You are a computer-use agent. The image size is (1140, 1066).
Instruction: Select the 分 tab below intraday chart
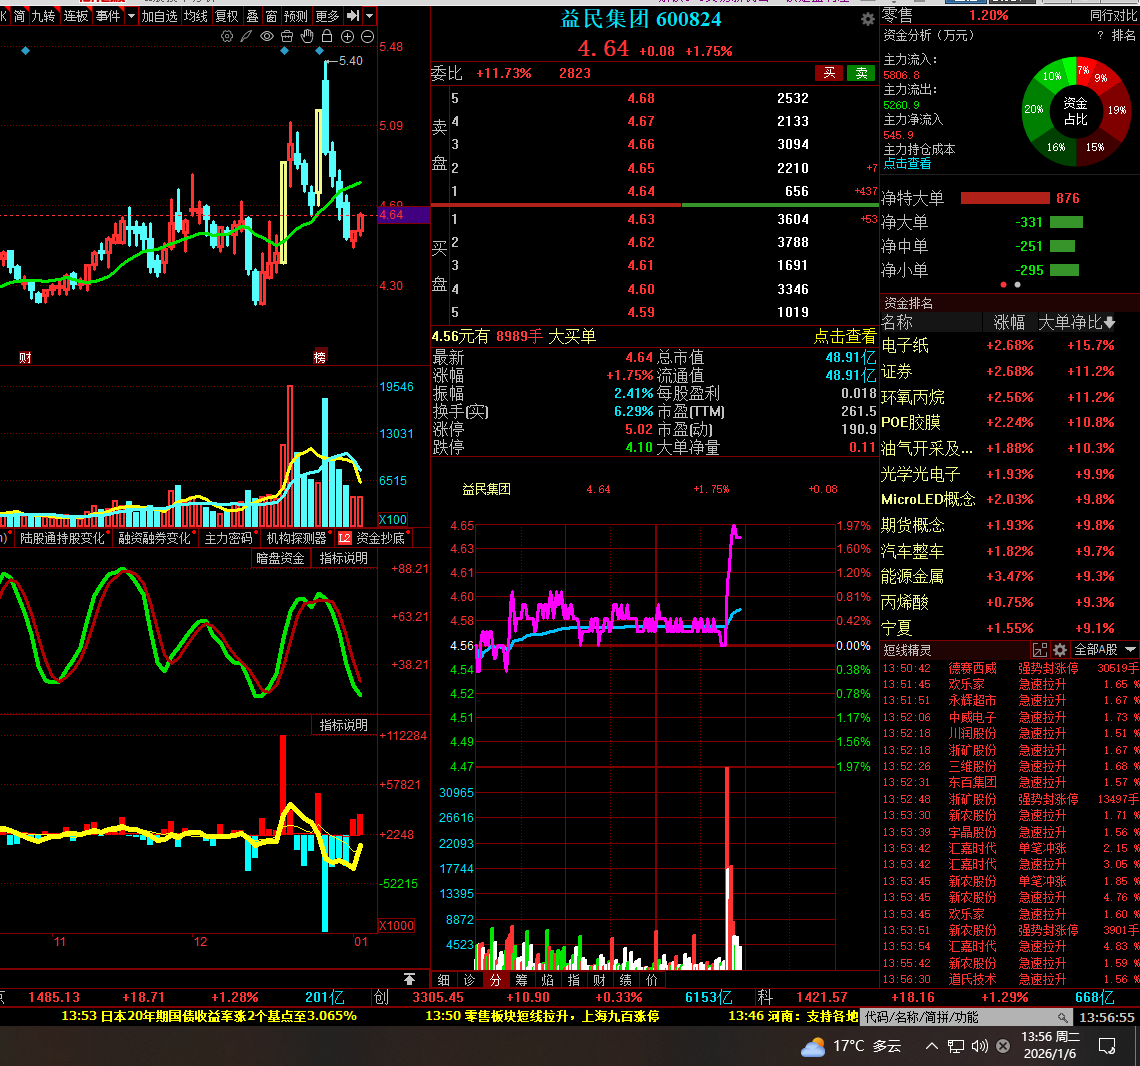(495, 980)
